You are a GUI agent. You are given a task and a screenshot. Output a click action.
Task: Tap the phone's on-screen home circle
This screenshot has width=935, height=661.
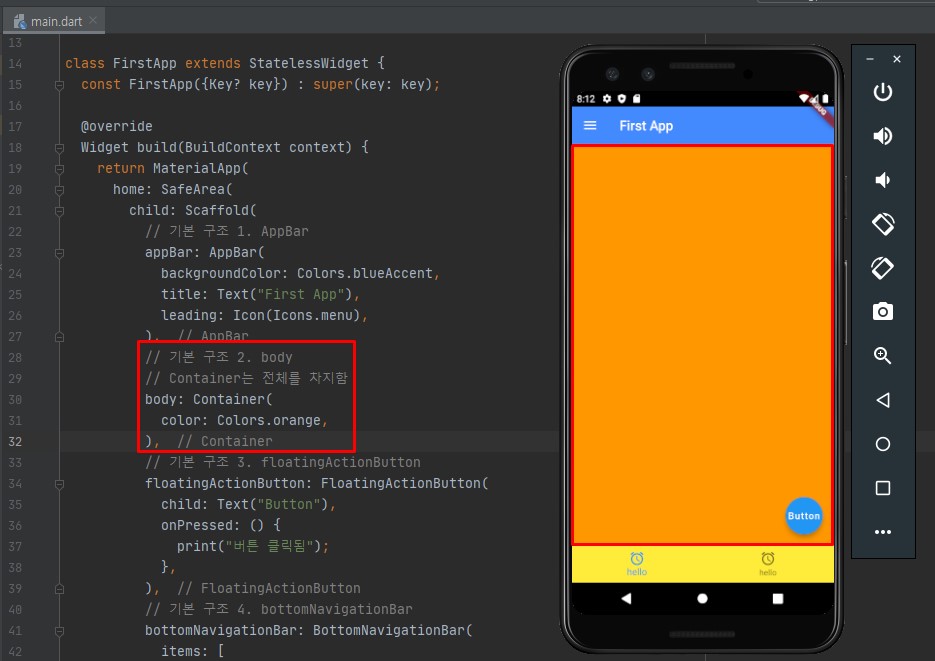tap(702, 598)
